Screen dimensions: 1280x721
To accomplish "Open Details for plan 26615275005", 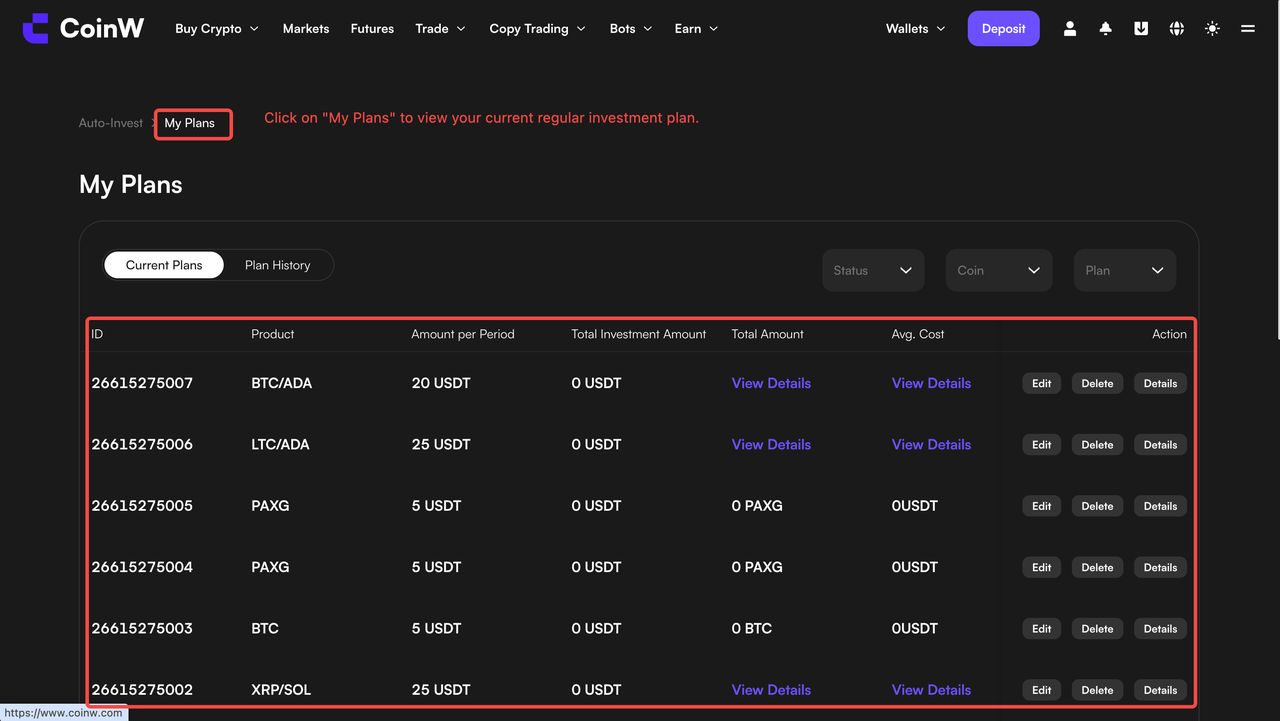I will (x=1160, y=506).
